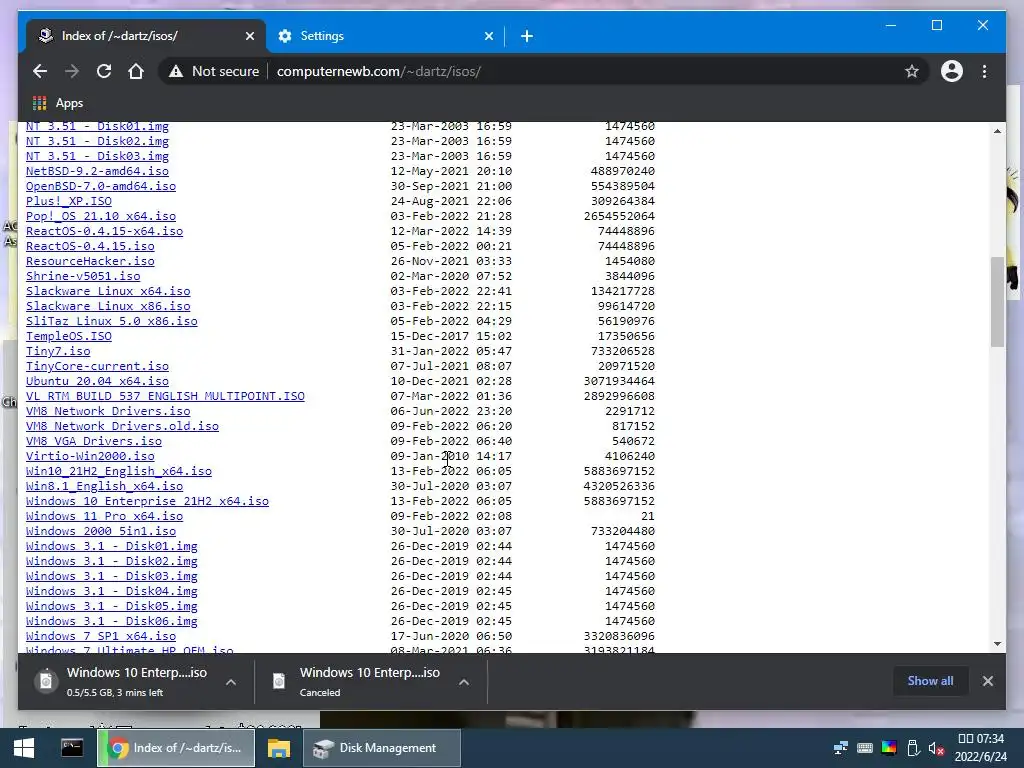This screenshot has height=768, width=1024.
Task: Switch to the Settings tab
Action: (x=385, y=36)
